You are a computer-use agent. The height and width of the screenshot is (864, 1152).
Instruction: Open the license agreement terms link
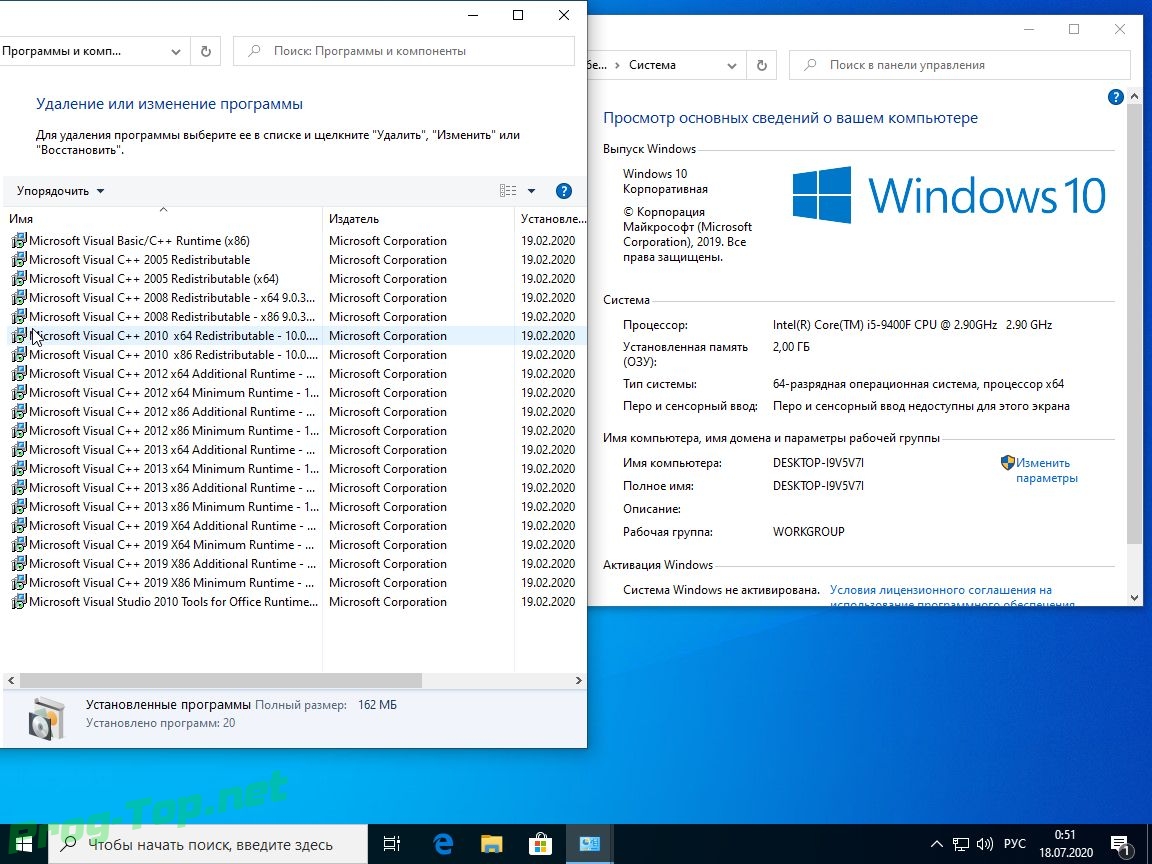point(940,591)
